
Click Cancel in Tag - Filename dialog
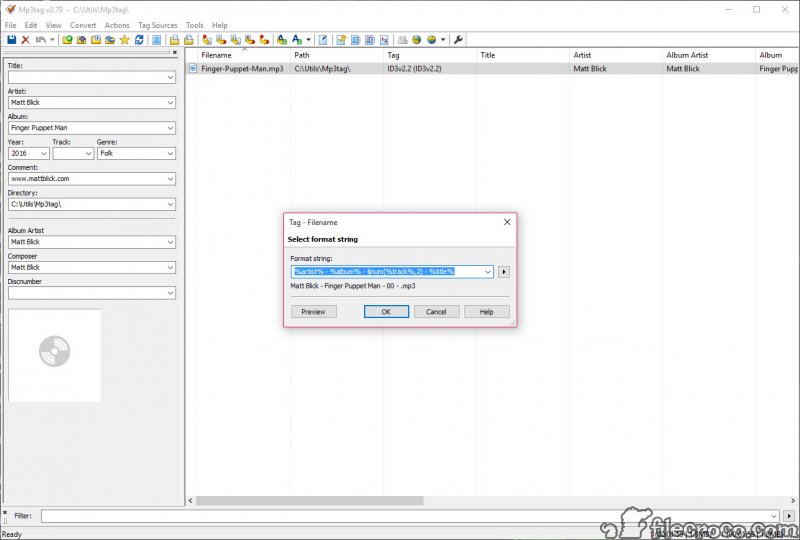pyautogui.click(x=436, y=311)
